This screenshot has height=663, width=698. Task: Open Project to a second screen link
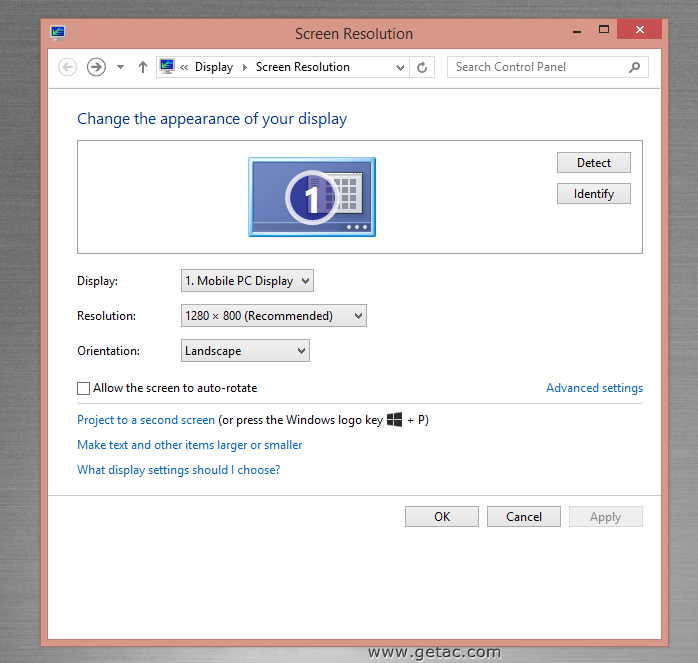(x=146, y=420)
